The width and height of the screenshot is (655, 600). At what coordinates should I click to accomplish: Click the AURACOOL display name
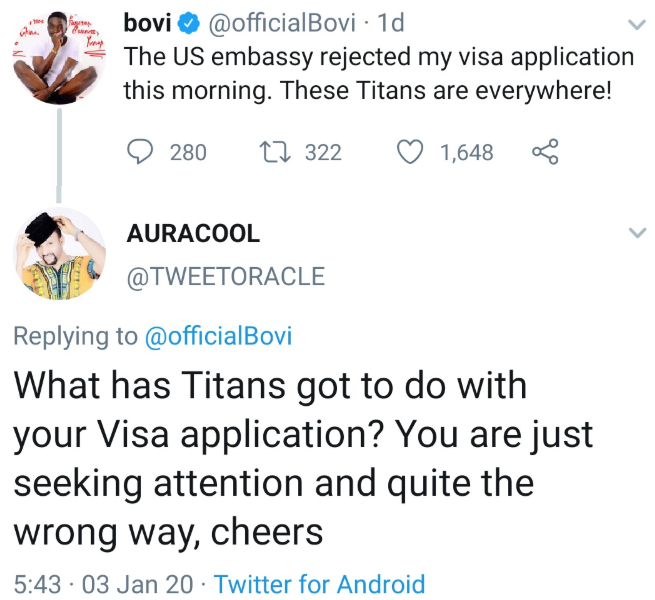pos(193,233)
